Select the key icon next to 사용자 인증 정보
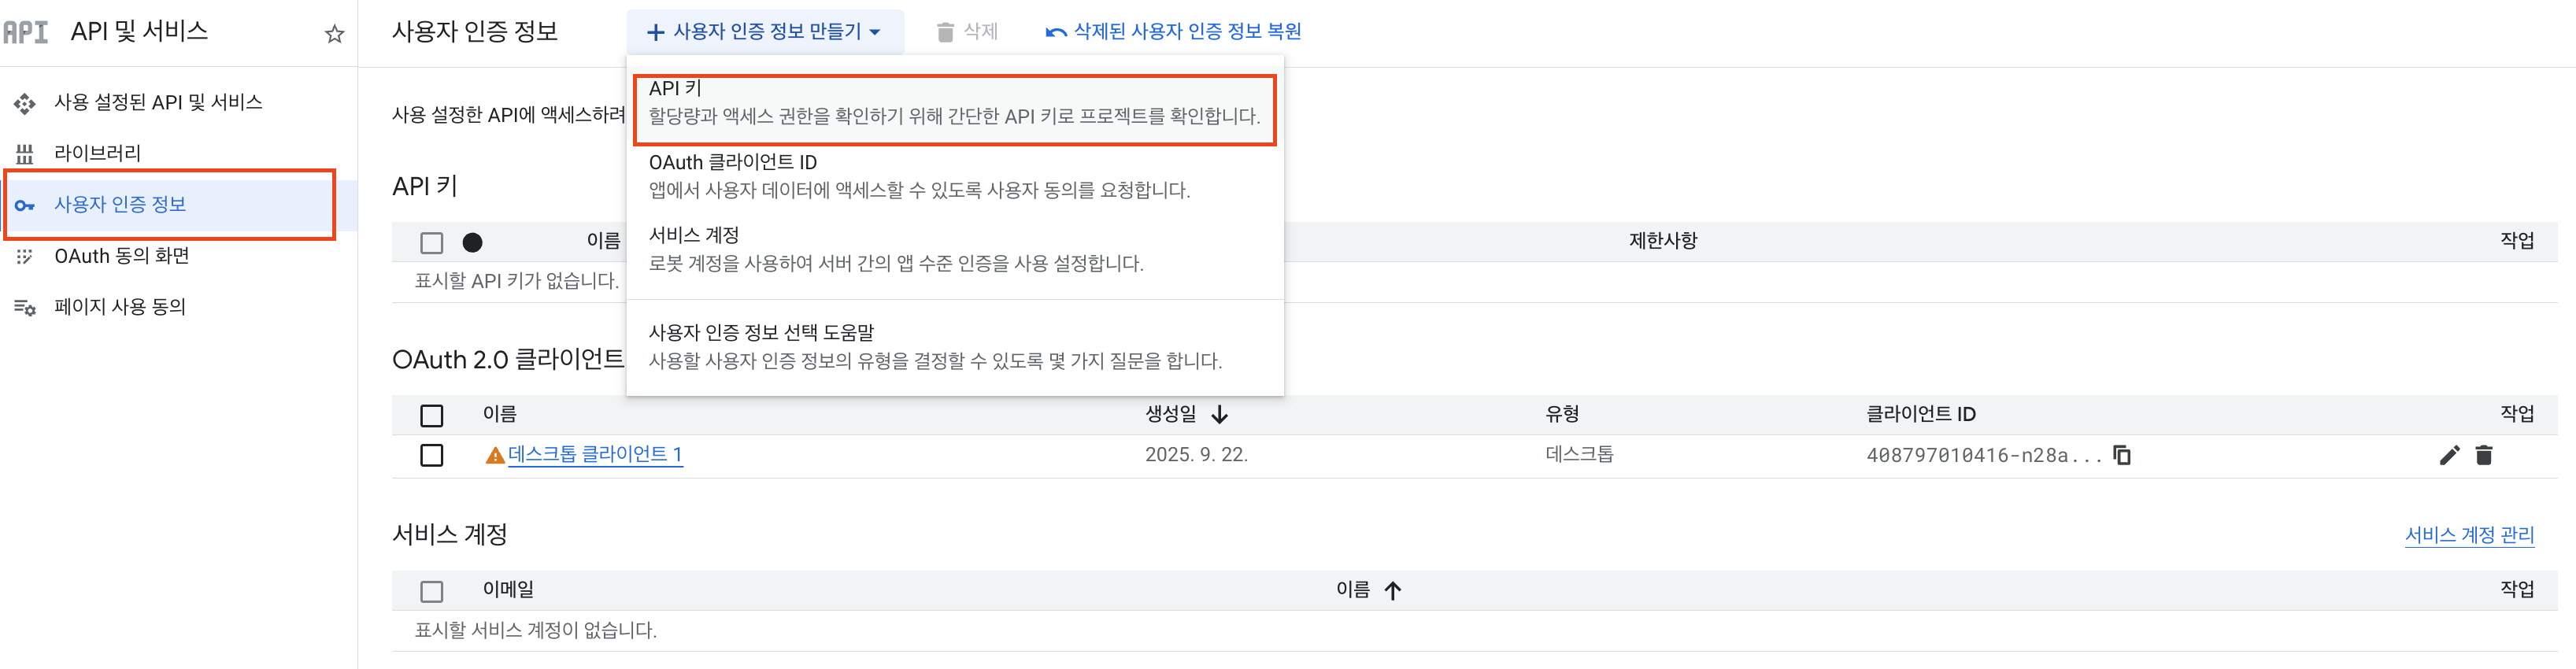The height and width of the screenshot is (669, 2576). click(24, 204)
